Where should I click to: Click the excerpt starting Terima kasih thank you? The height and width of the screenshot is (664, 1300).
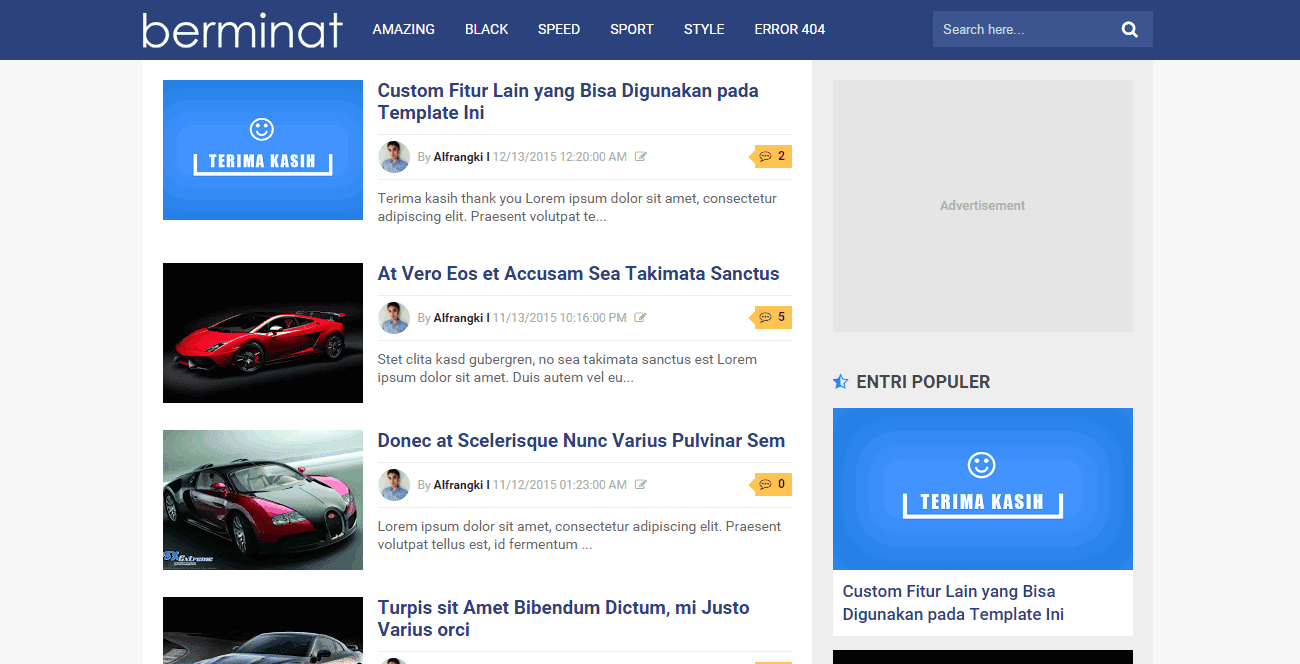point(577,208)
